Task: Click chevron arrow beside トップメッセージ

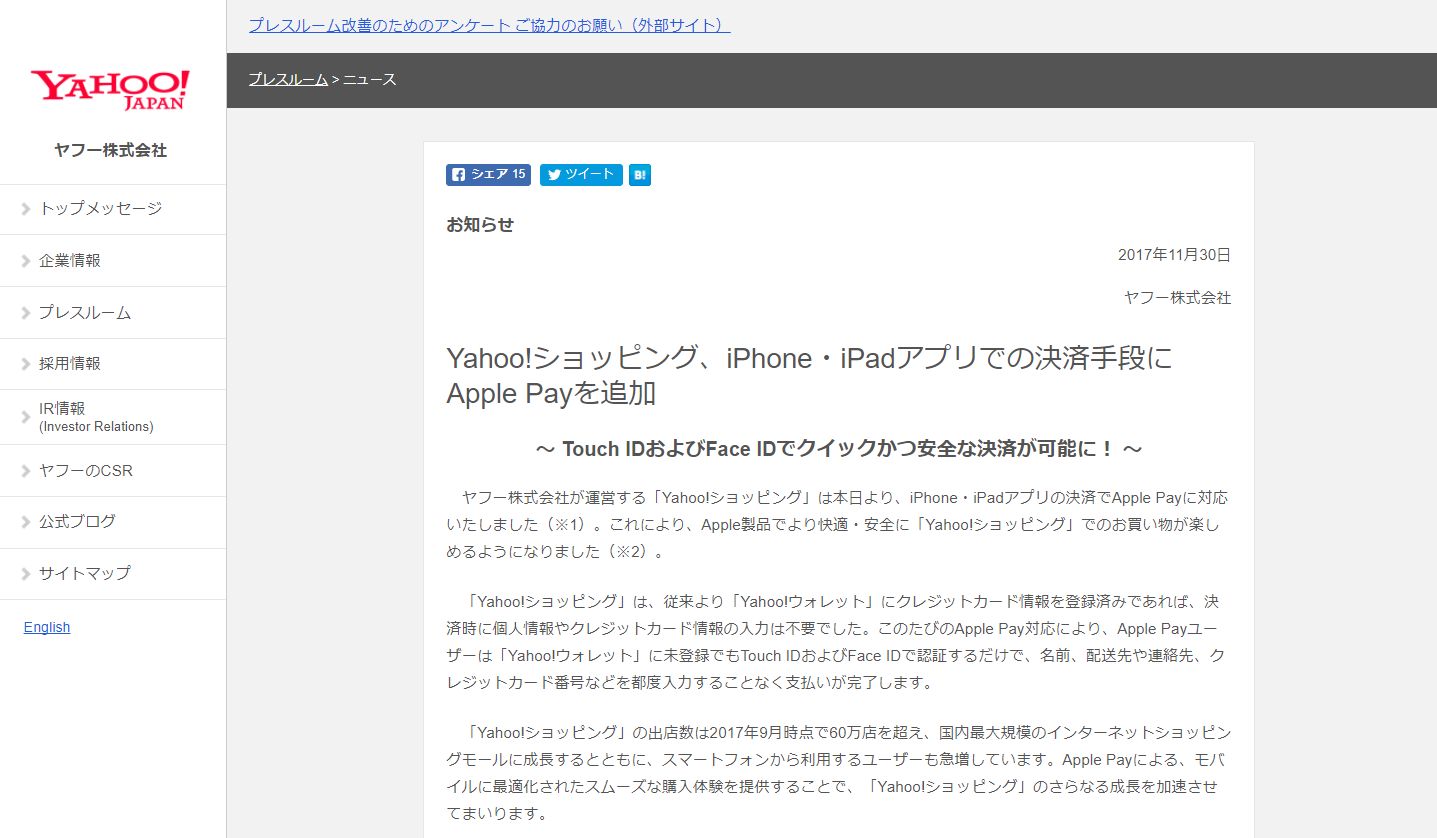Action: [26, 209]
